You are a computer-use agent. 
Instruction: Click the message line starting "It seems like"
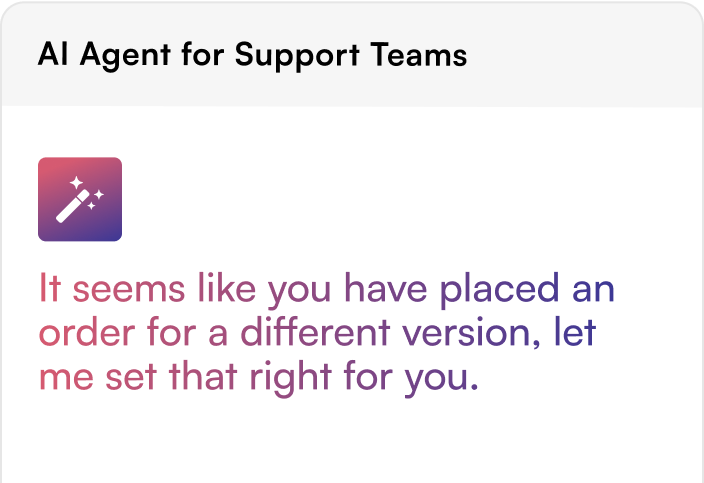[327, 290]
